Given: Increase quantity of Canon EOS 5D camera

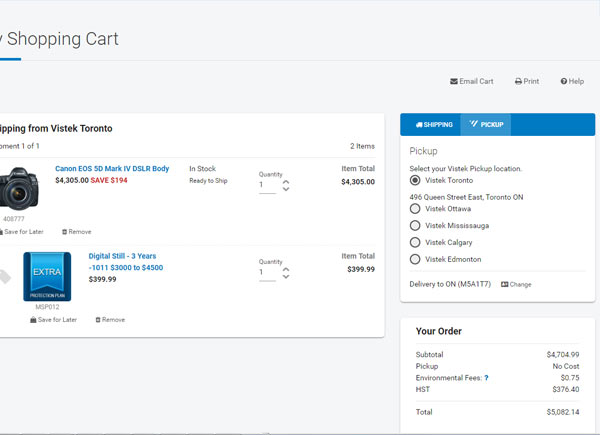Looking at the screenshot, I should (286, 182).
